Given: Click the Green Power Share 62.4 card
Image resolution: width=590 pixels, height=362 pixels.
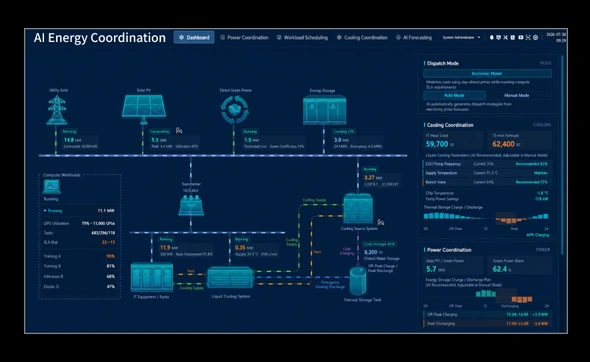Looking at the screenshot, I should click(520, 265).
